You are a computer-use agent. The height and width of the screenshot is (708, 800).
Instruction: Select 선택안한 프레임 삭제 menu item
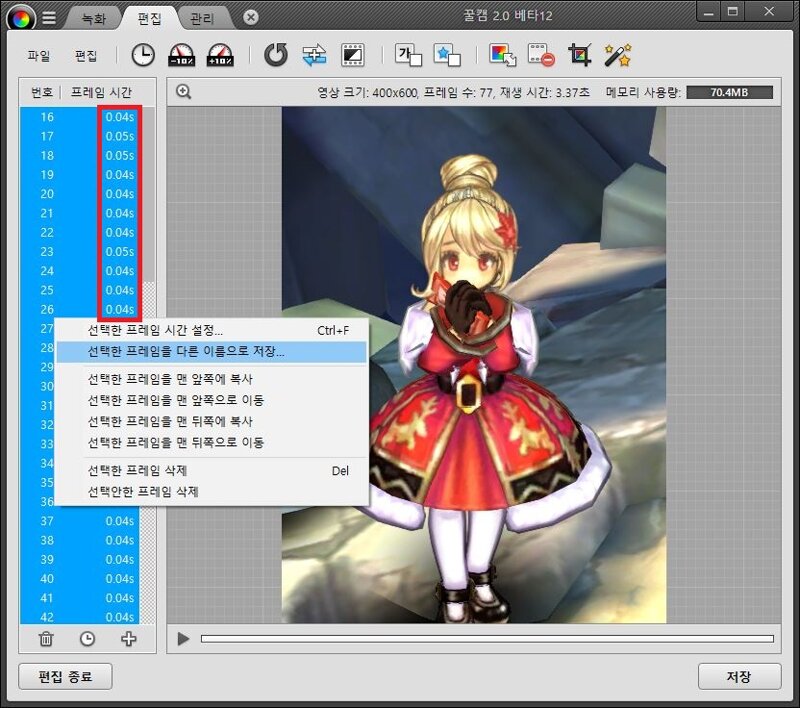(x=212, y=492)
